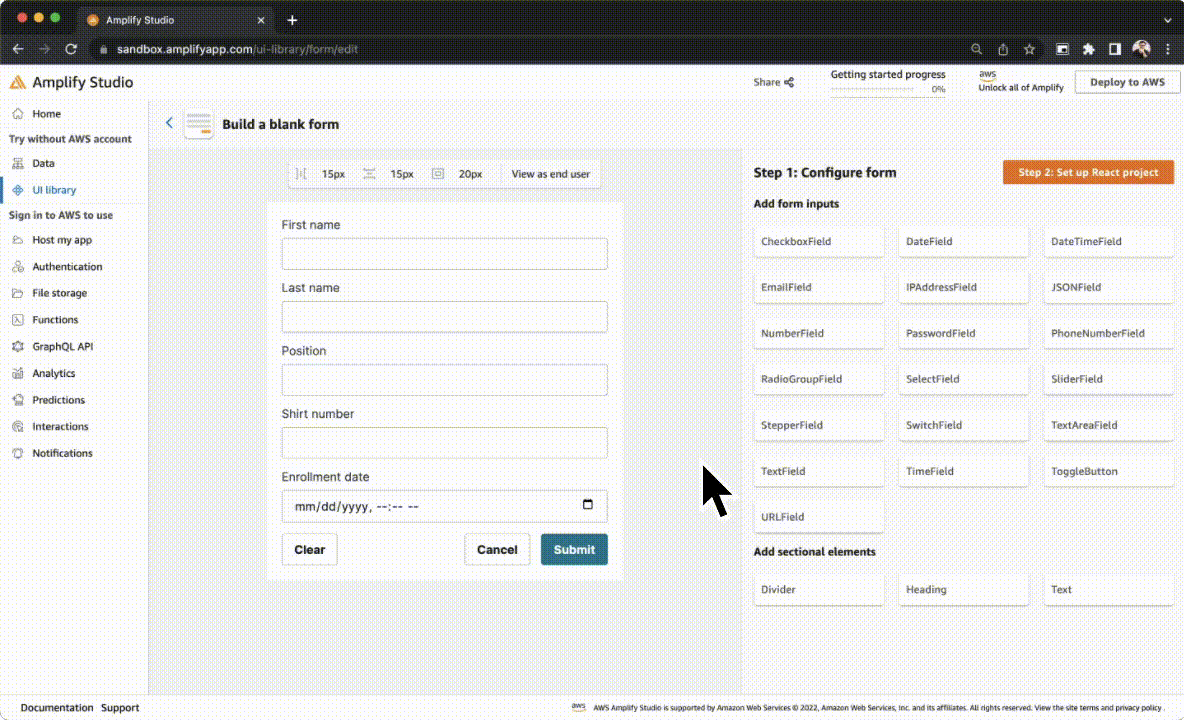Click the Notifications sidebar icon

click(x=17, y=453)
